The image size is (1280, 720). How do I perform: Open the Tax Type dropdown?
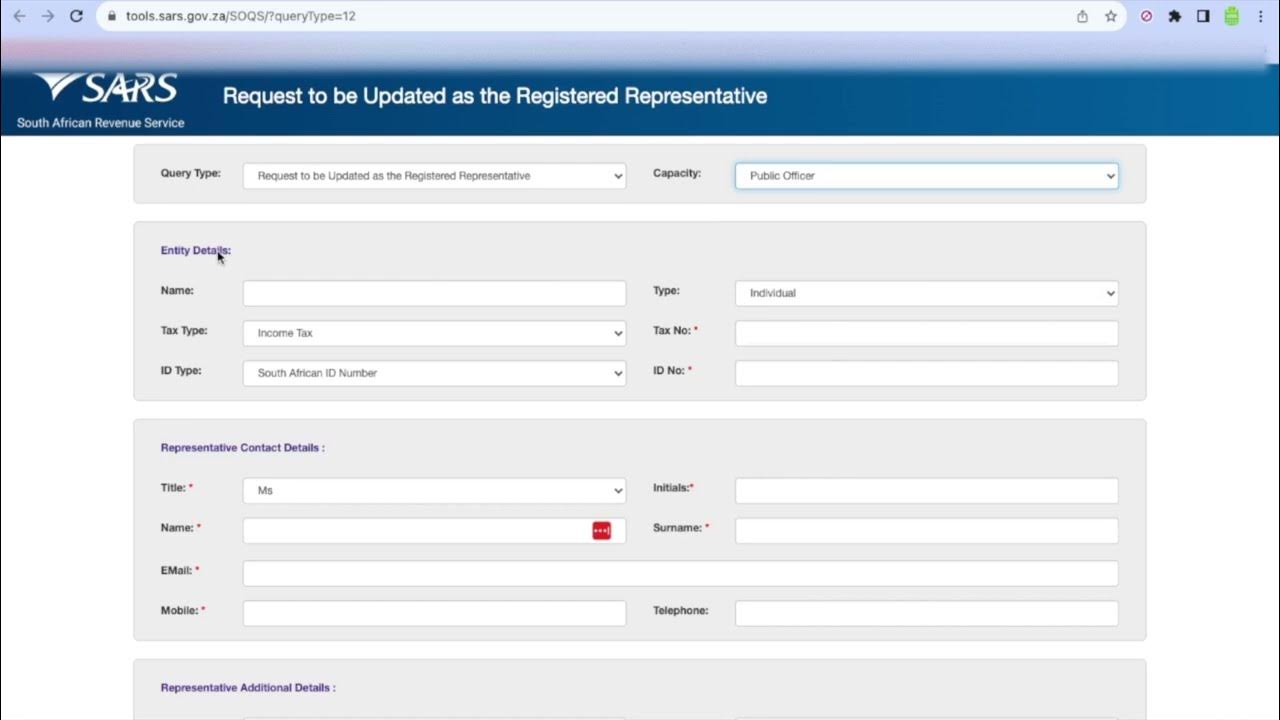[x=434, y=333]
